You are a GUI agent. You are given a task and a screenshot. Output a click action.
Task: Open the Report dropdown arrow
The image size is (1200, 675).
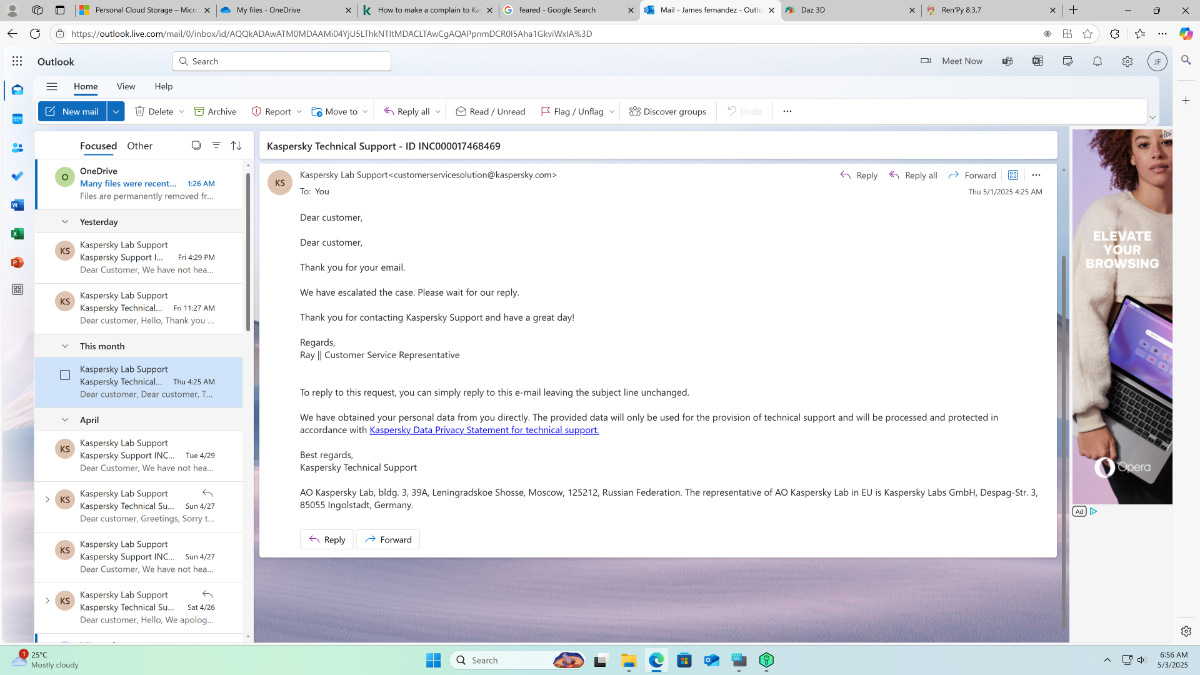[298, 112]
